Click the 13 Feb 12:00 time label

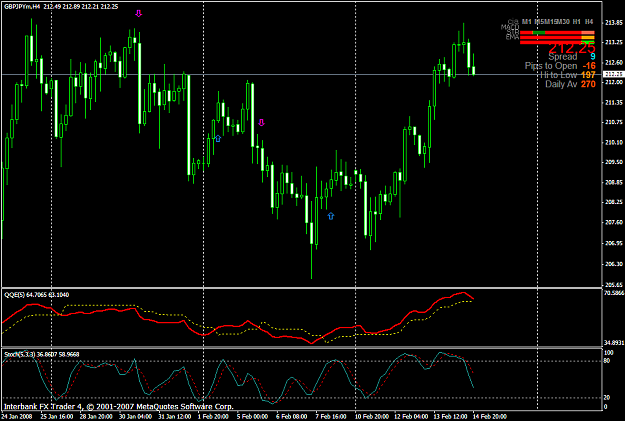click(x=450, y=416)
